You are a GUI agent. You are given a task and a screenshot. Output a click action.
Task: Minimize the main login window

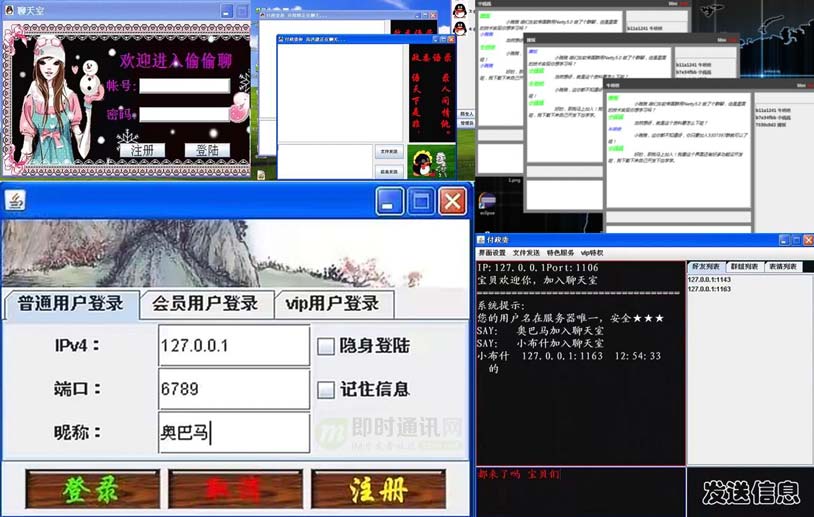click(x=389, y=201)
